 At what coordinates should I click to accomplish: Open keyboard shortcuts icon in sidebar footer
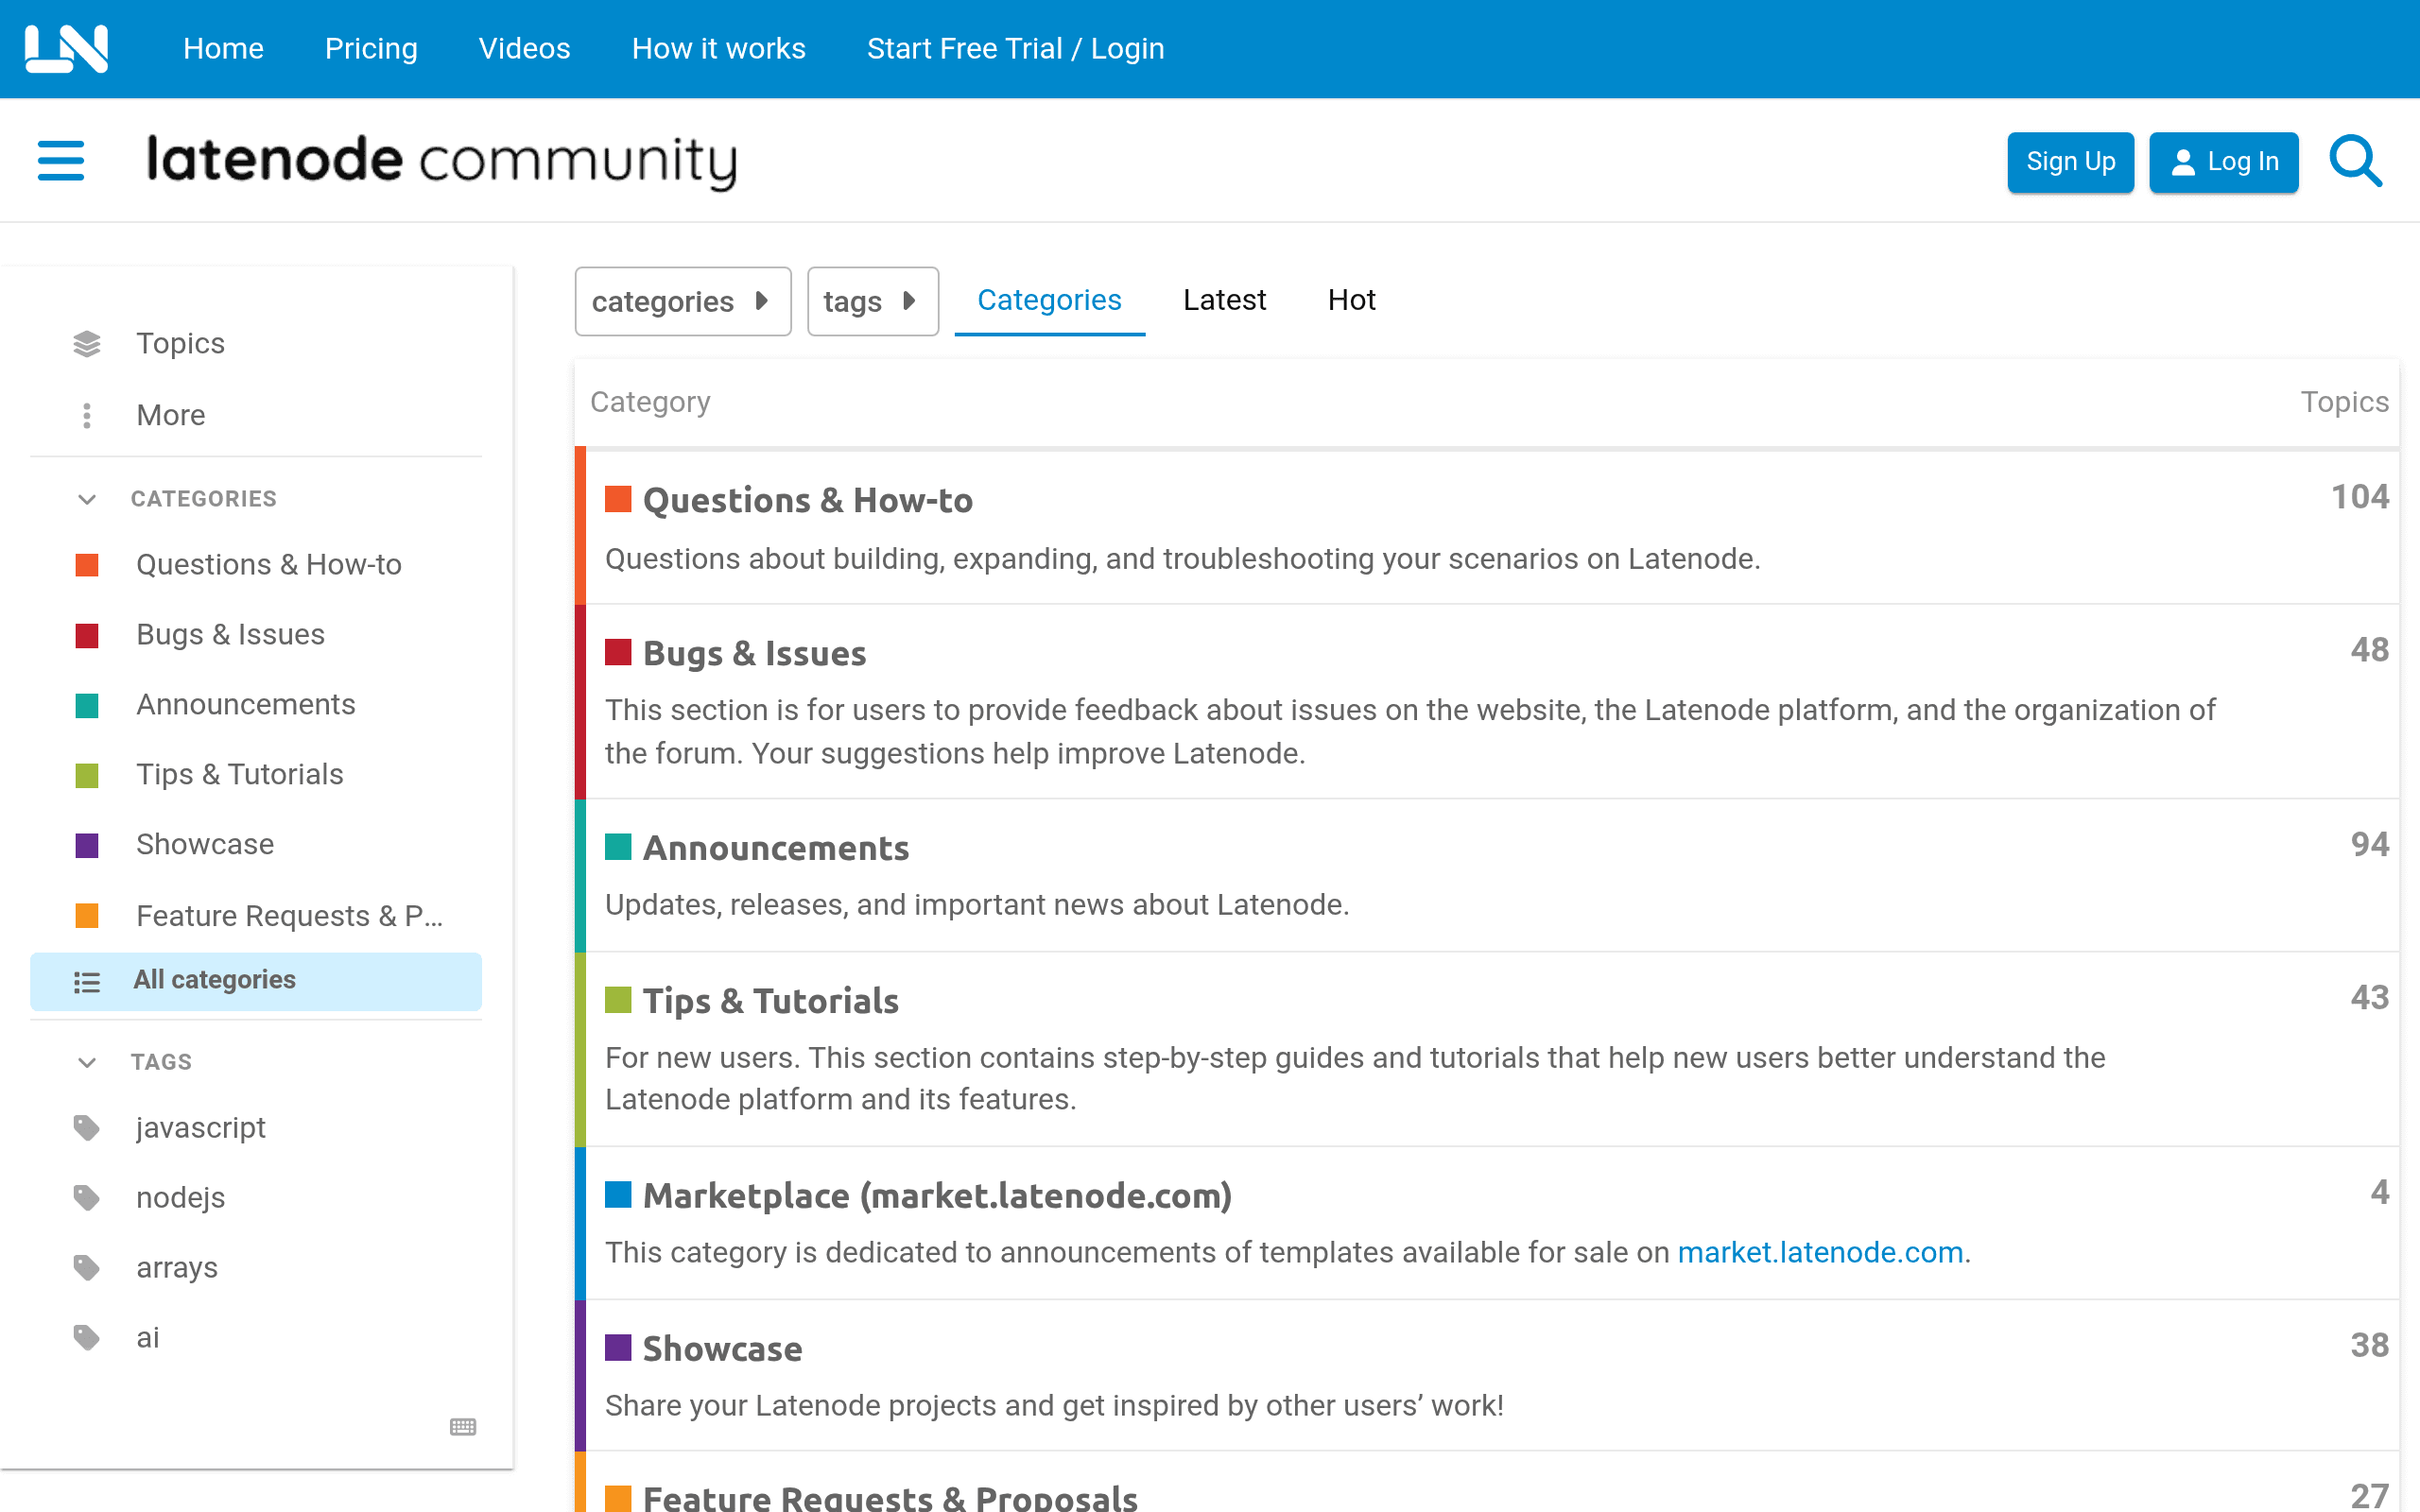pos(463,1427)
